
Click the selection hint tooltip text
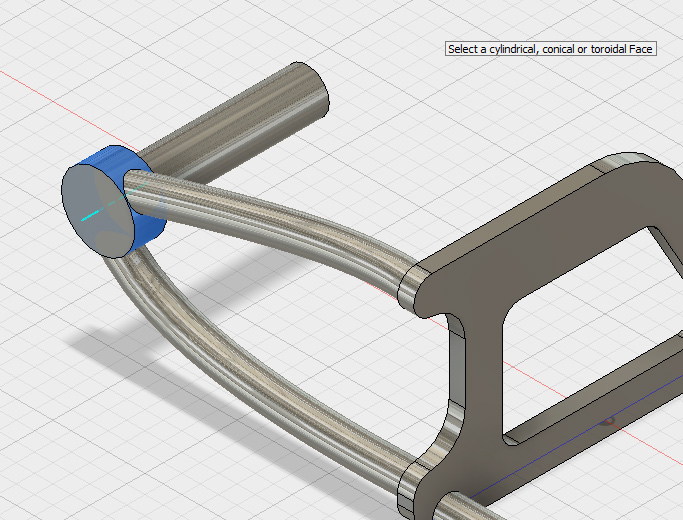pos(550,49)
